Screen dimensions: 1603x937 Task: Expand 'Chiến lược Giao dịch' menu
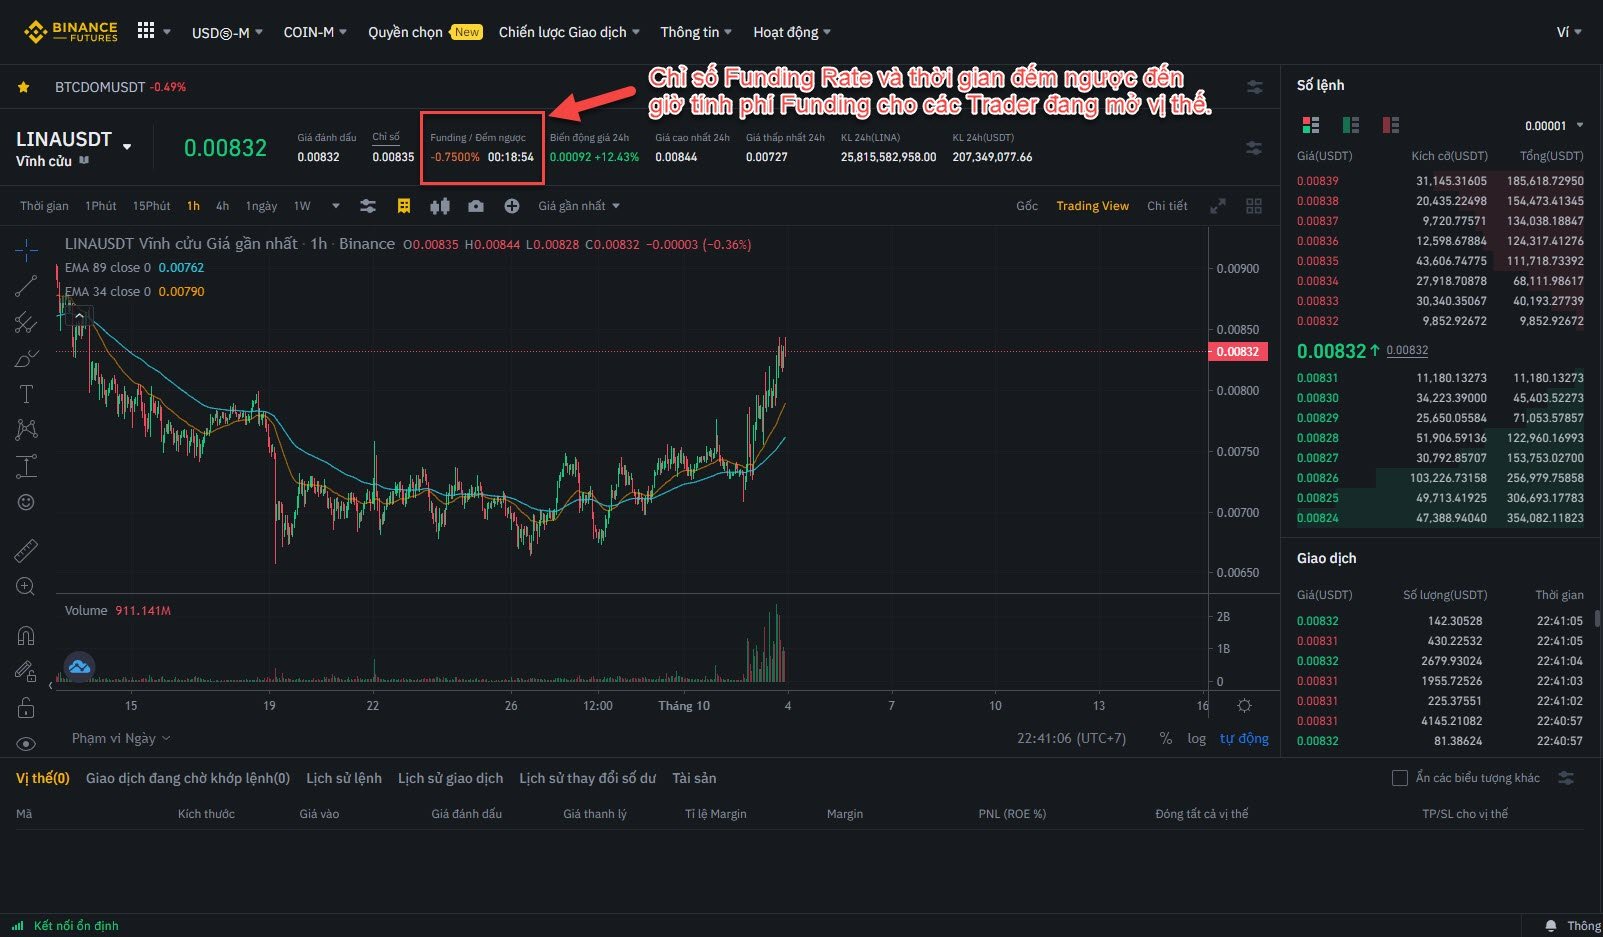[x=569, y=32]
